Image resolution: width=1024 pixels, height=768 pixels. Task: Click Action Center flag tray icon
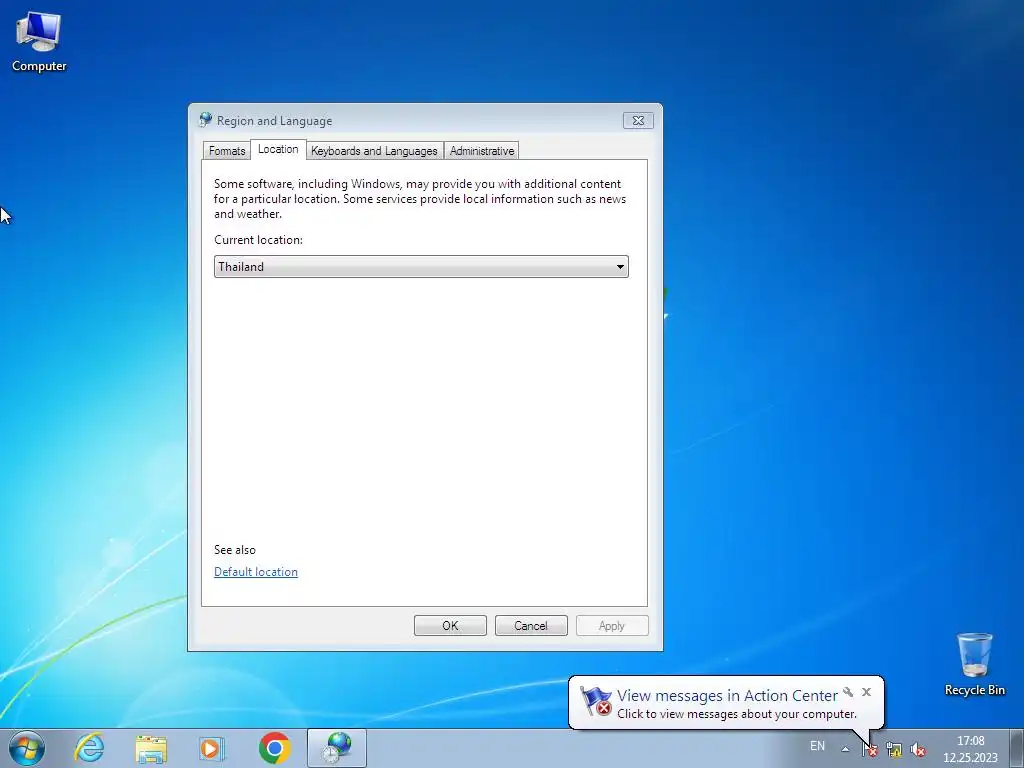point(870,749)
